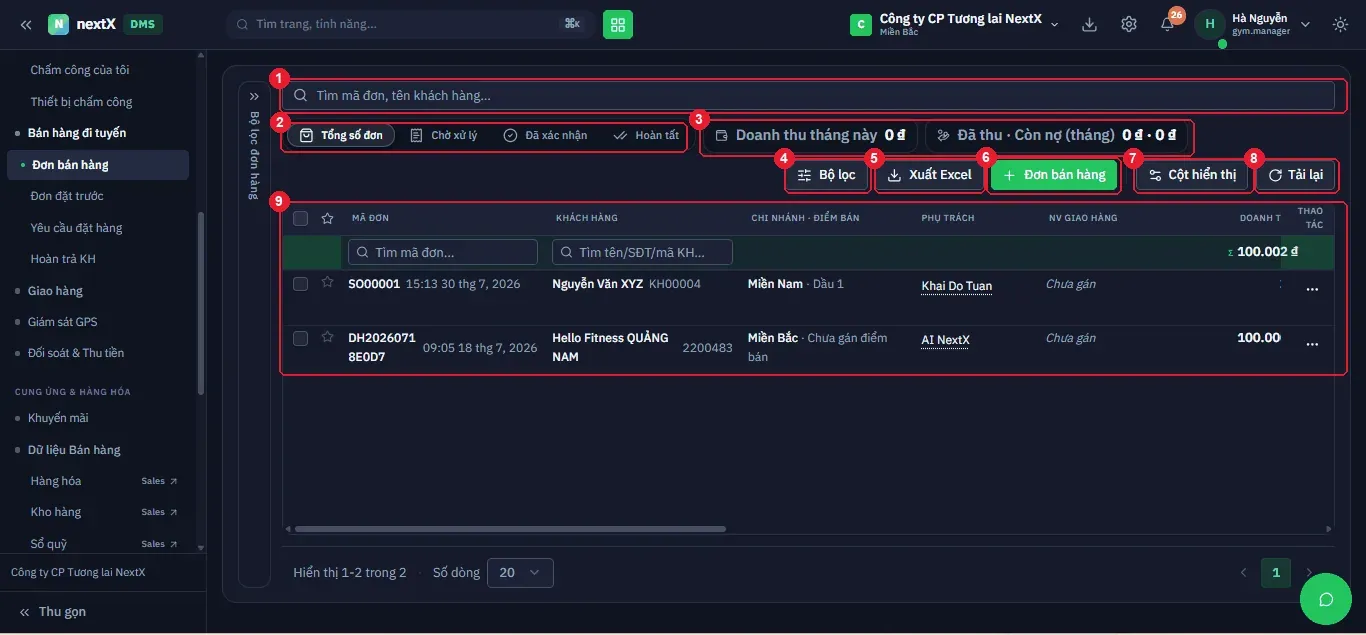The image size is (1366, 635).
Task: Open the Bộ lọc filter button
Action: pos(827,175)
